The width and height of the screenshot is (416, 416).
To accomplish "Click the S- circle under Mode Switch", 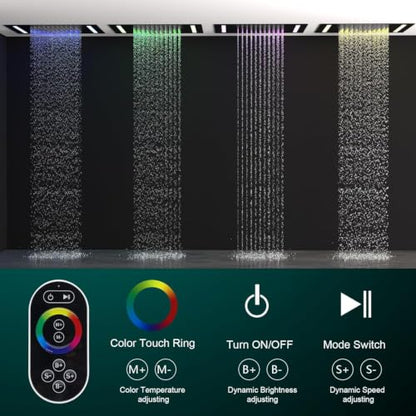I will point(371,369).
